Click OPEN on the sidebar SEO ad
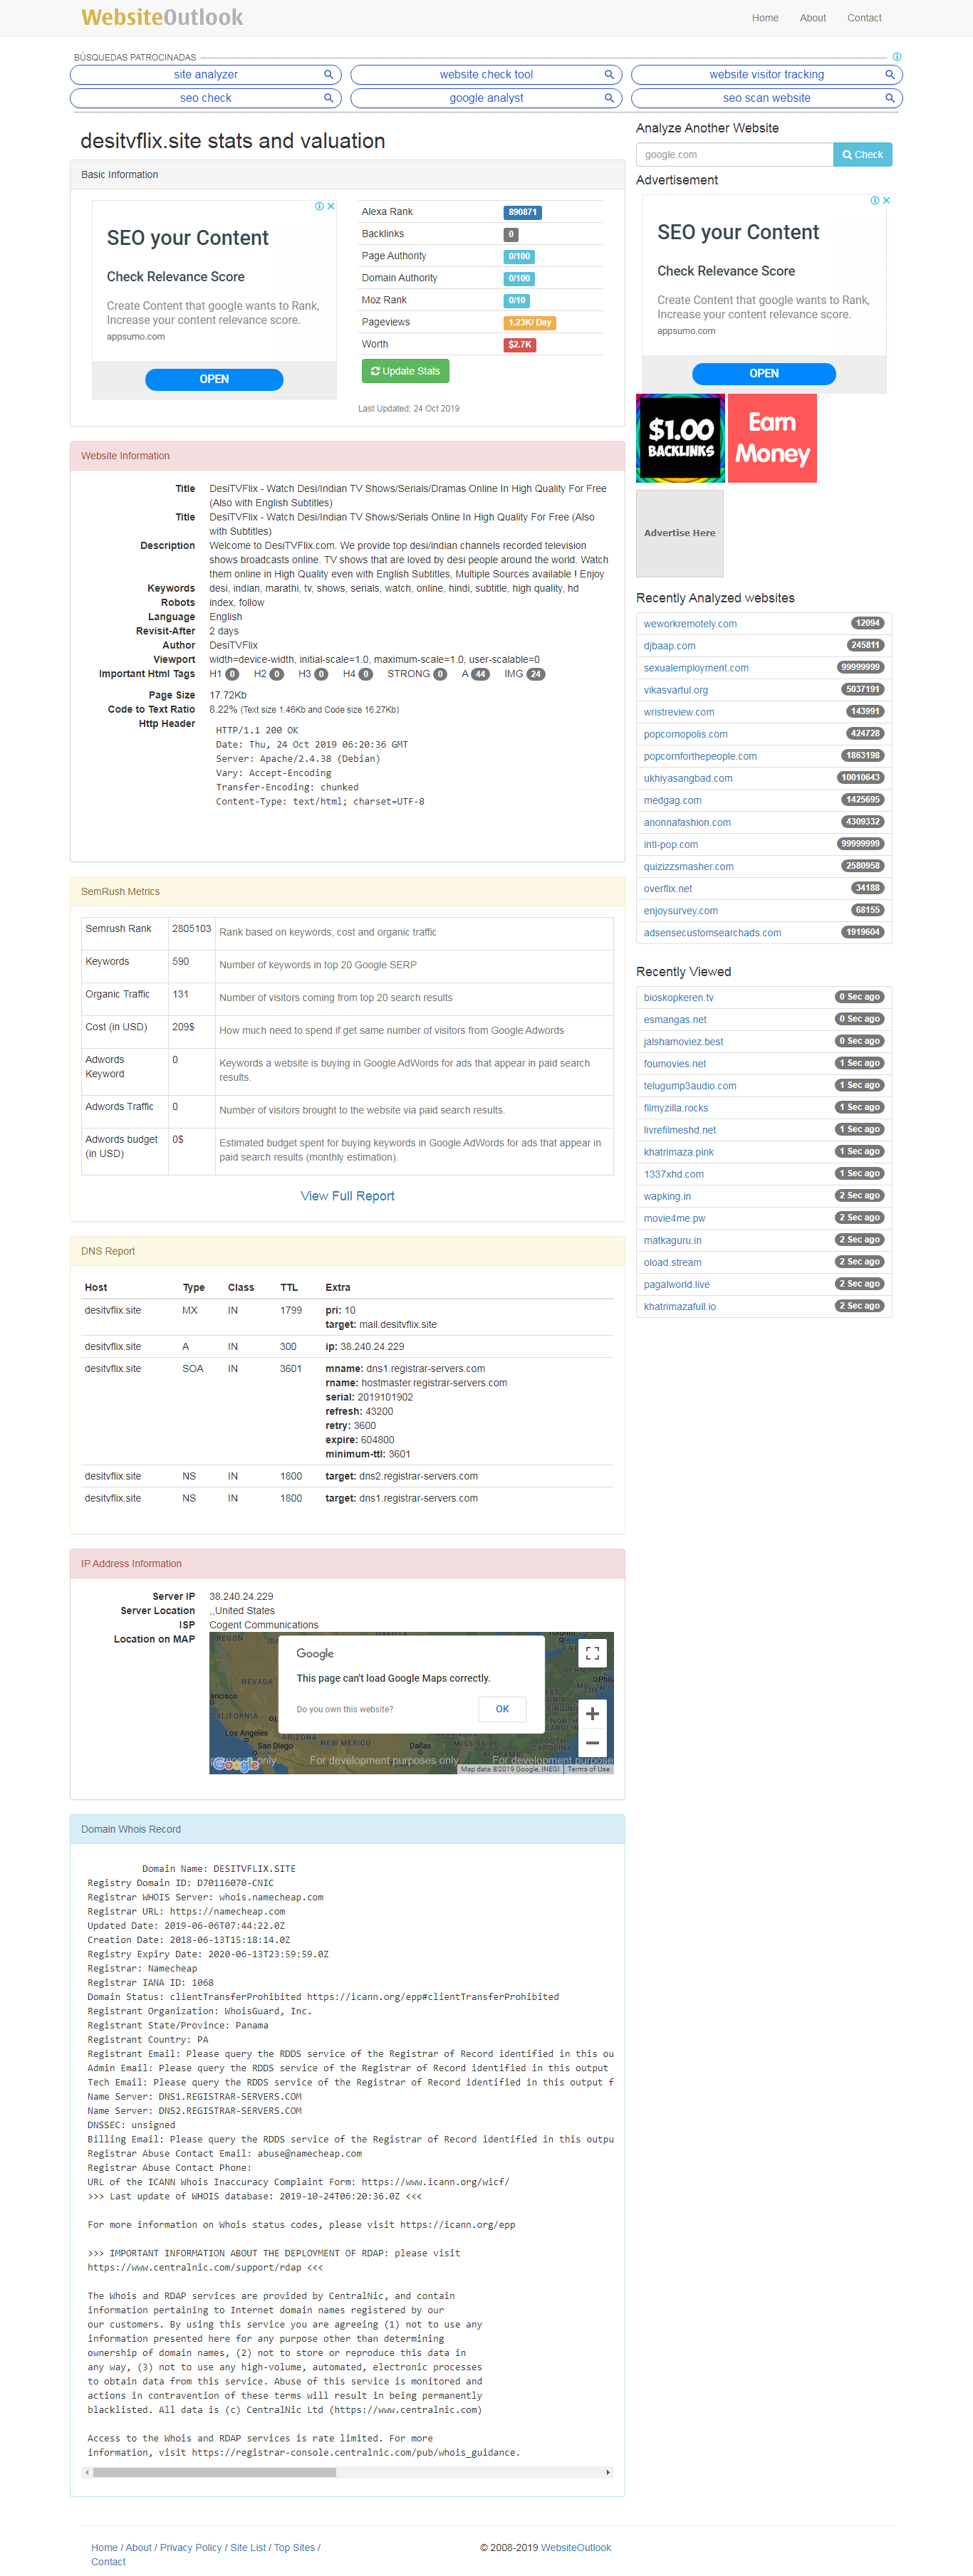 (764, 373)
